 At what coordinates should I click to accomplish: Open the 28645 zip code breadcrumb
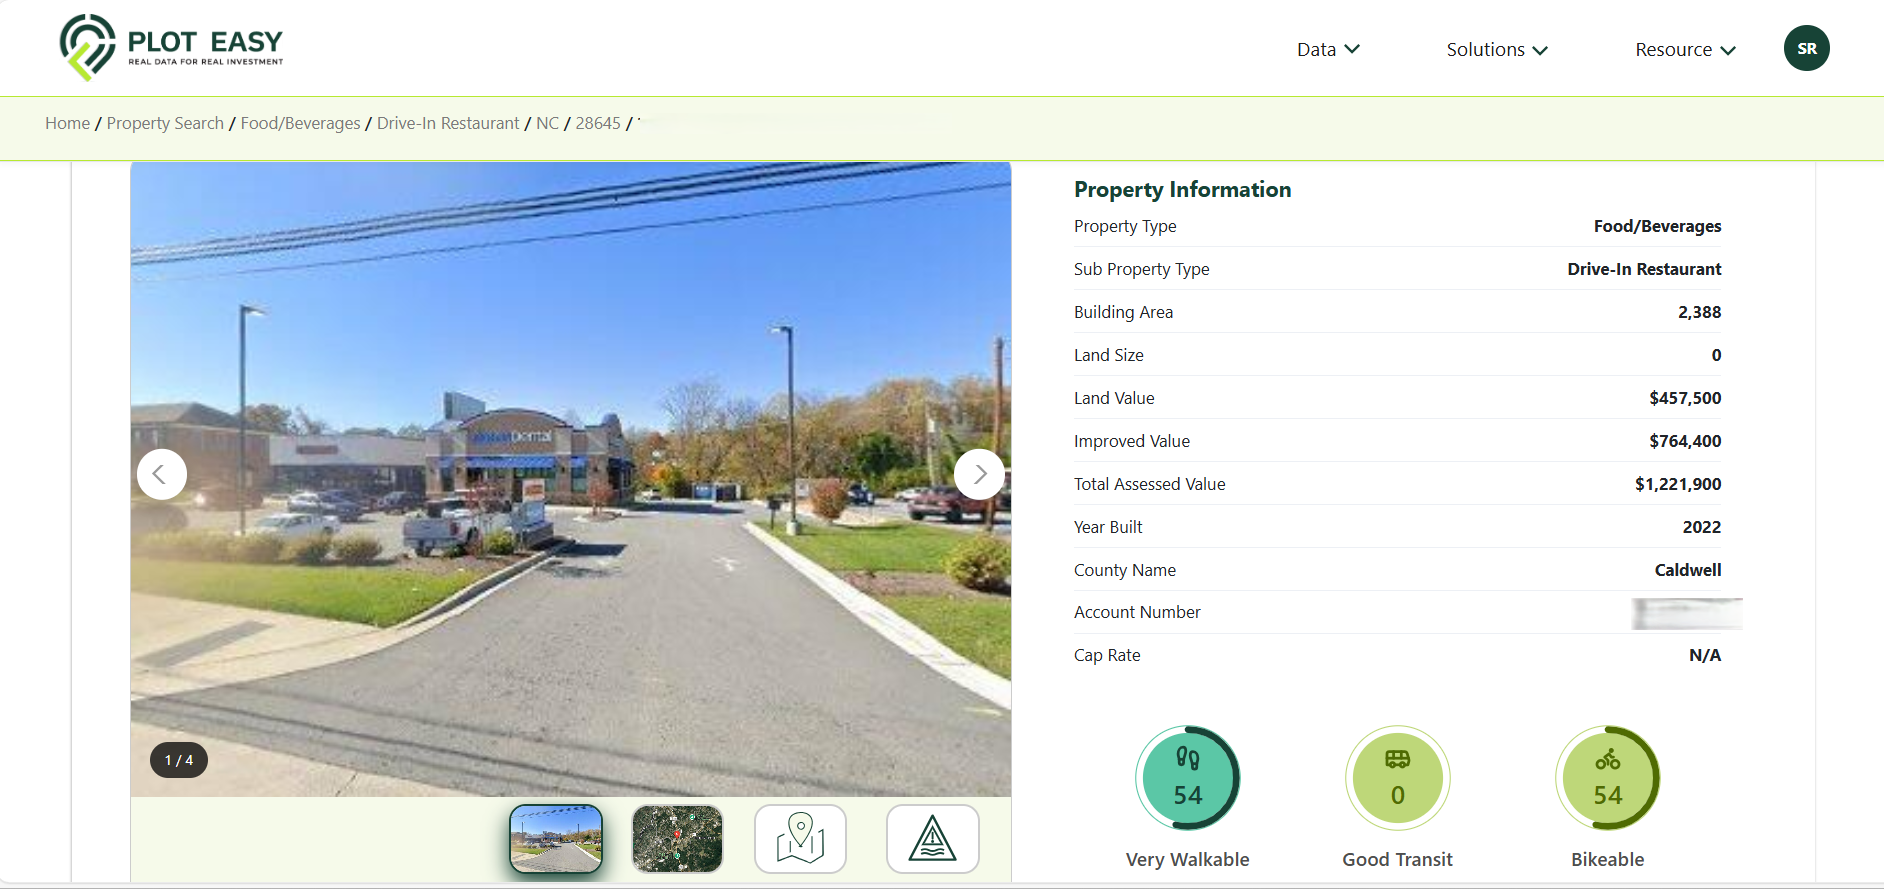(598, 123)
